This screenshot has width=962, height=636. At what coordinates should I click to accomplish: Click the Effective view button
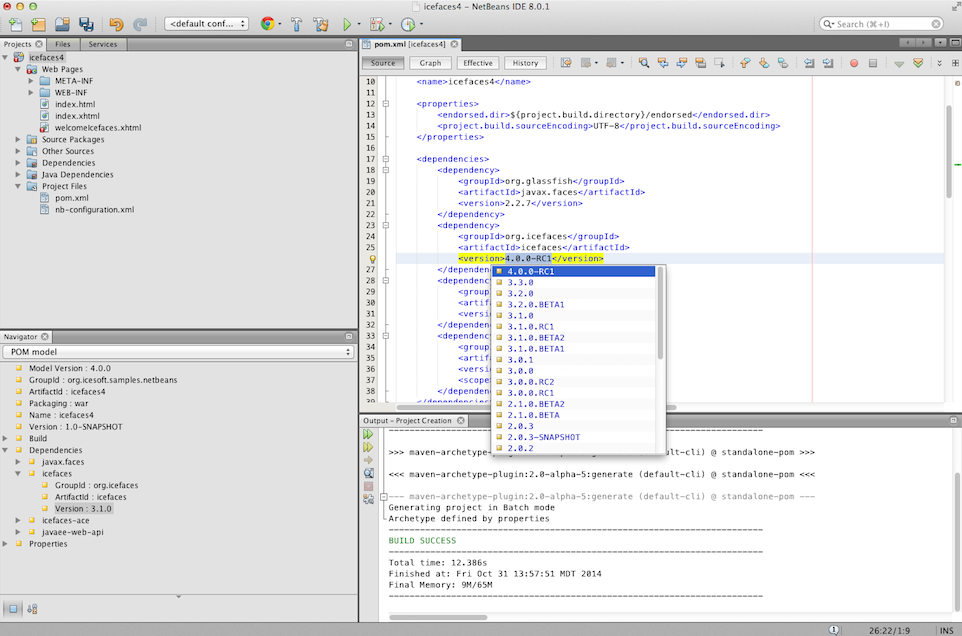click(478, 63)
